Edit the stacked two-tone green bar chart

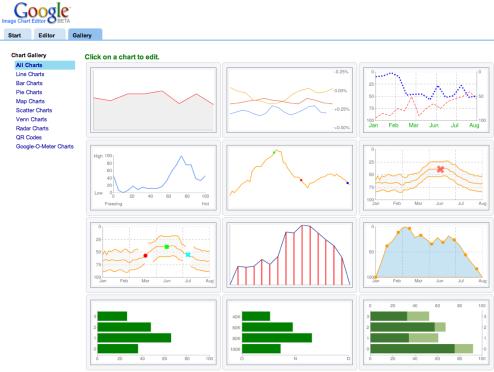(426, 332)
